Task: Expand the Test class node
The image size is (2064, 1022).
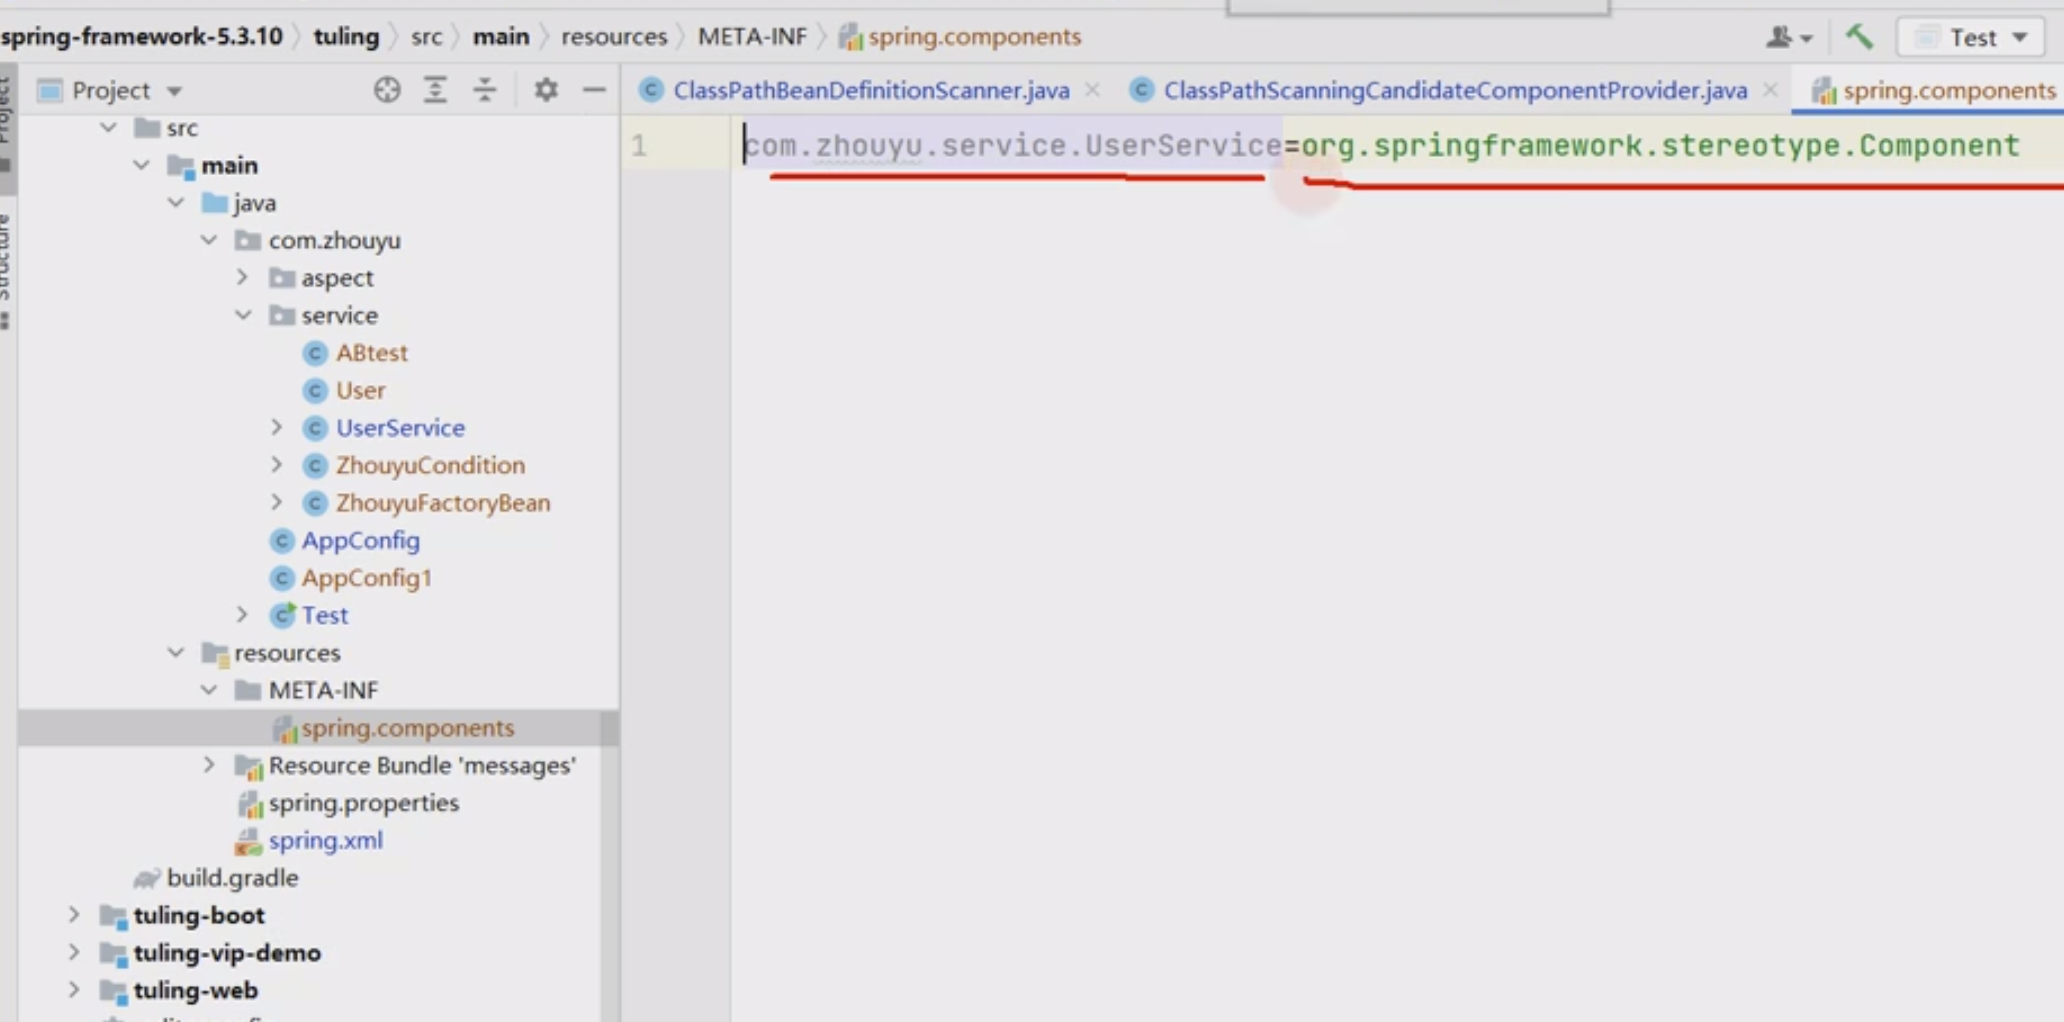Action: 242,615
